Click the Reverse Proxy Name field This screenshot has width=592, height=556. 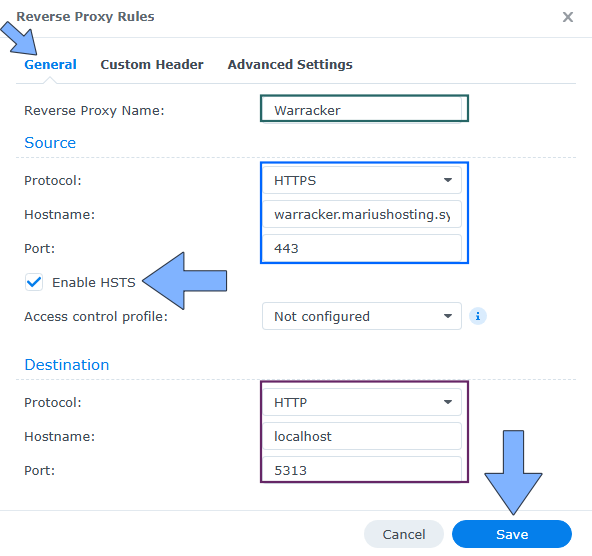pos(362,110)
